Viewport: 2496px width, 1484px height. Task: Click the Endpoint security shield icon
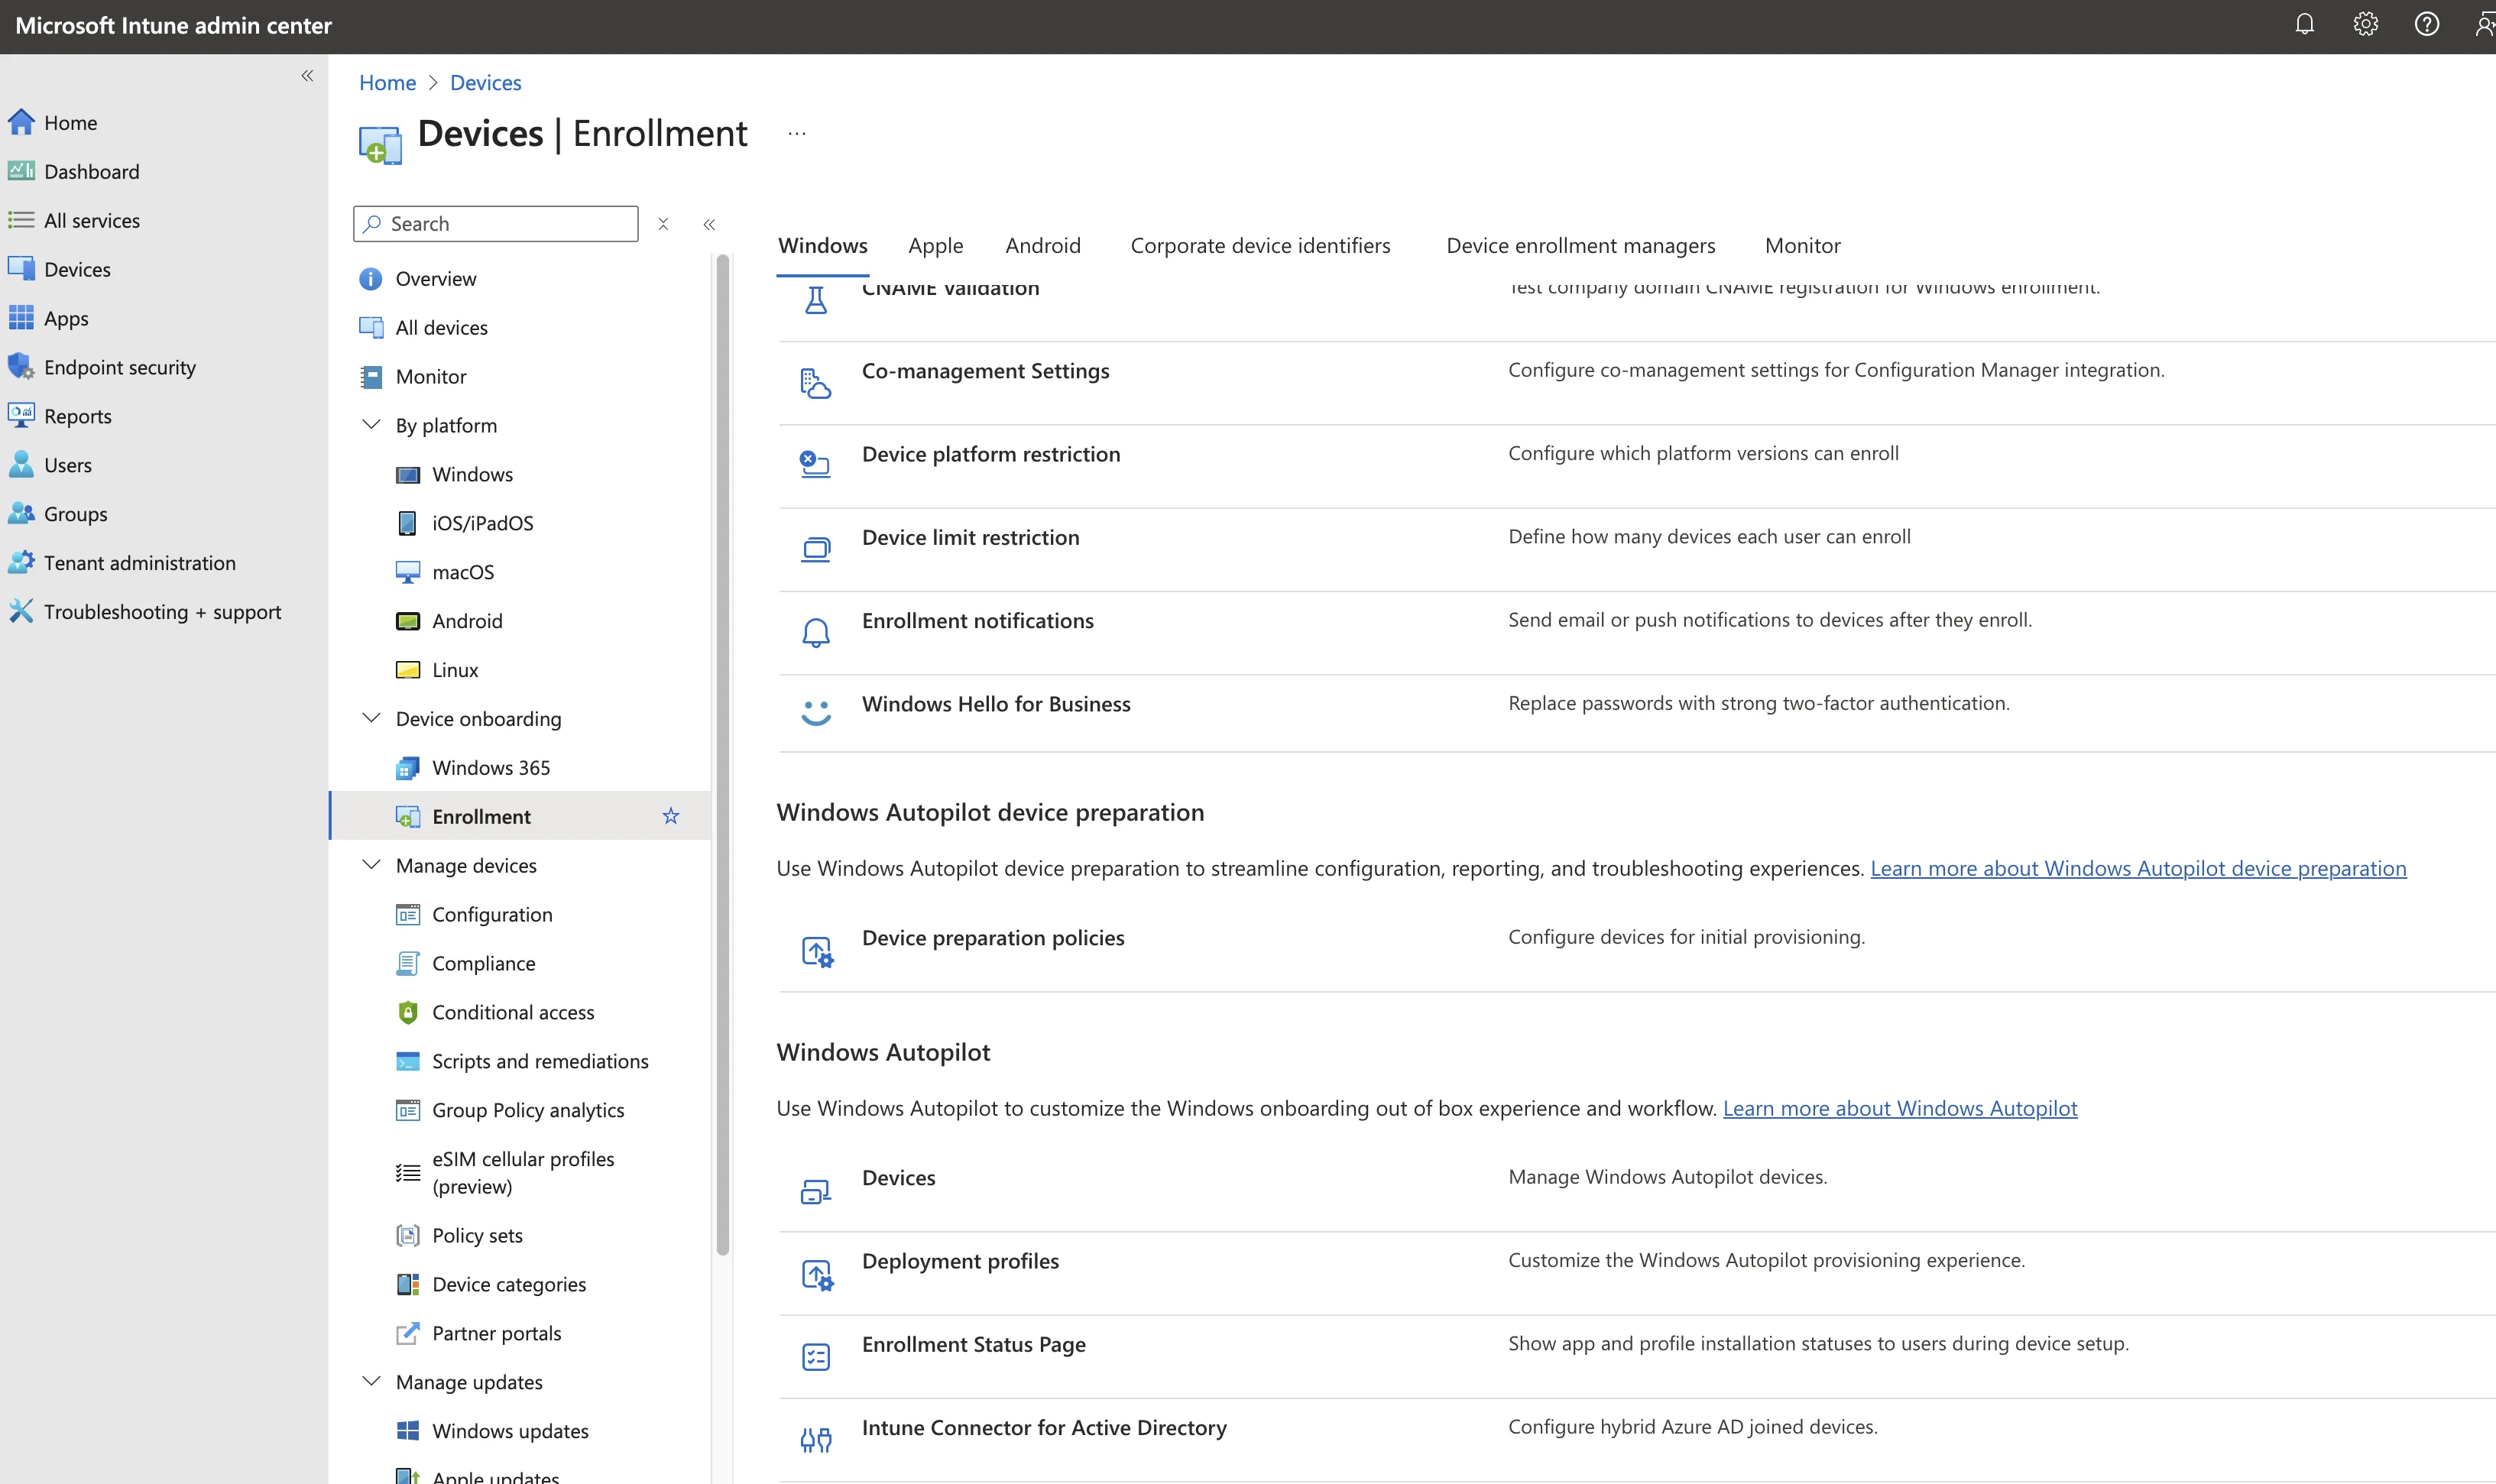(x=21, y=367)
